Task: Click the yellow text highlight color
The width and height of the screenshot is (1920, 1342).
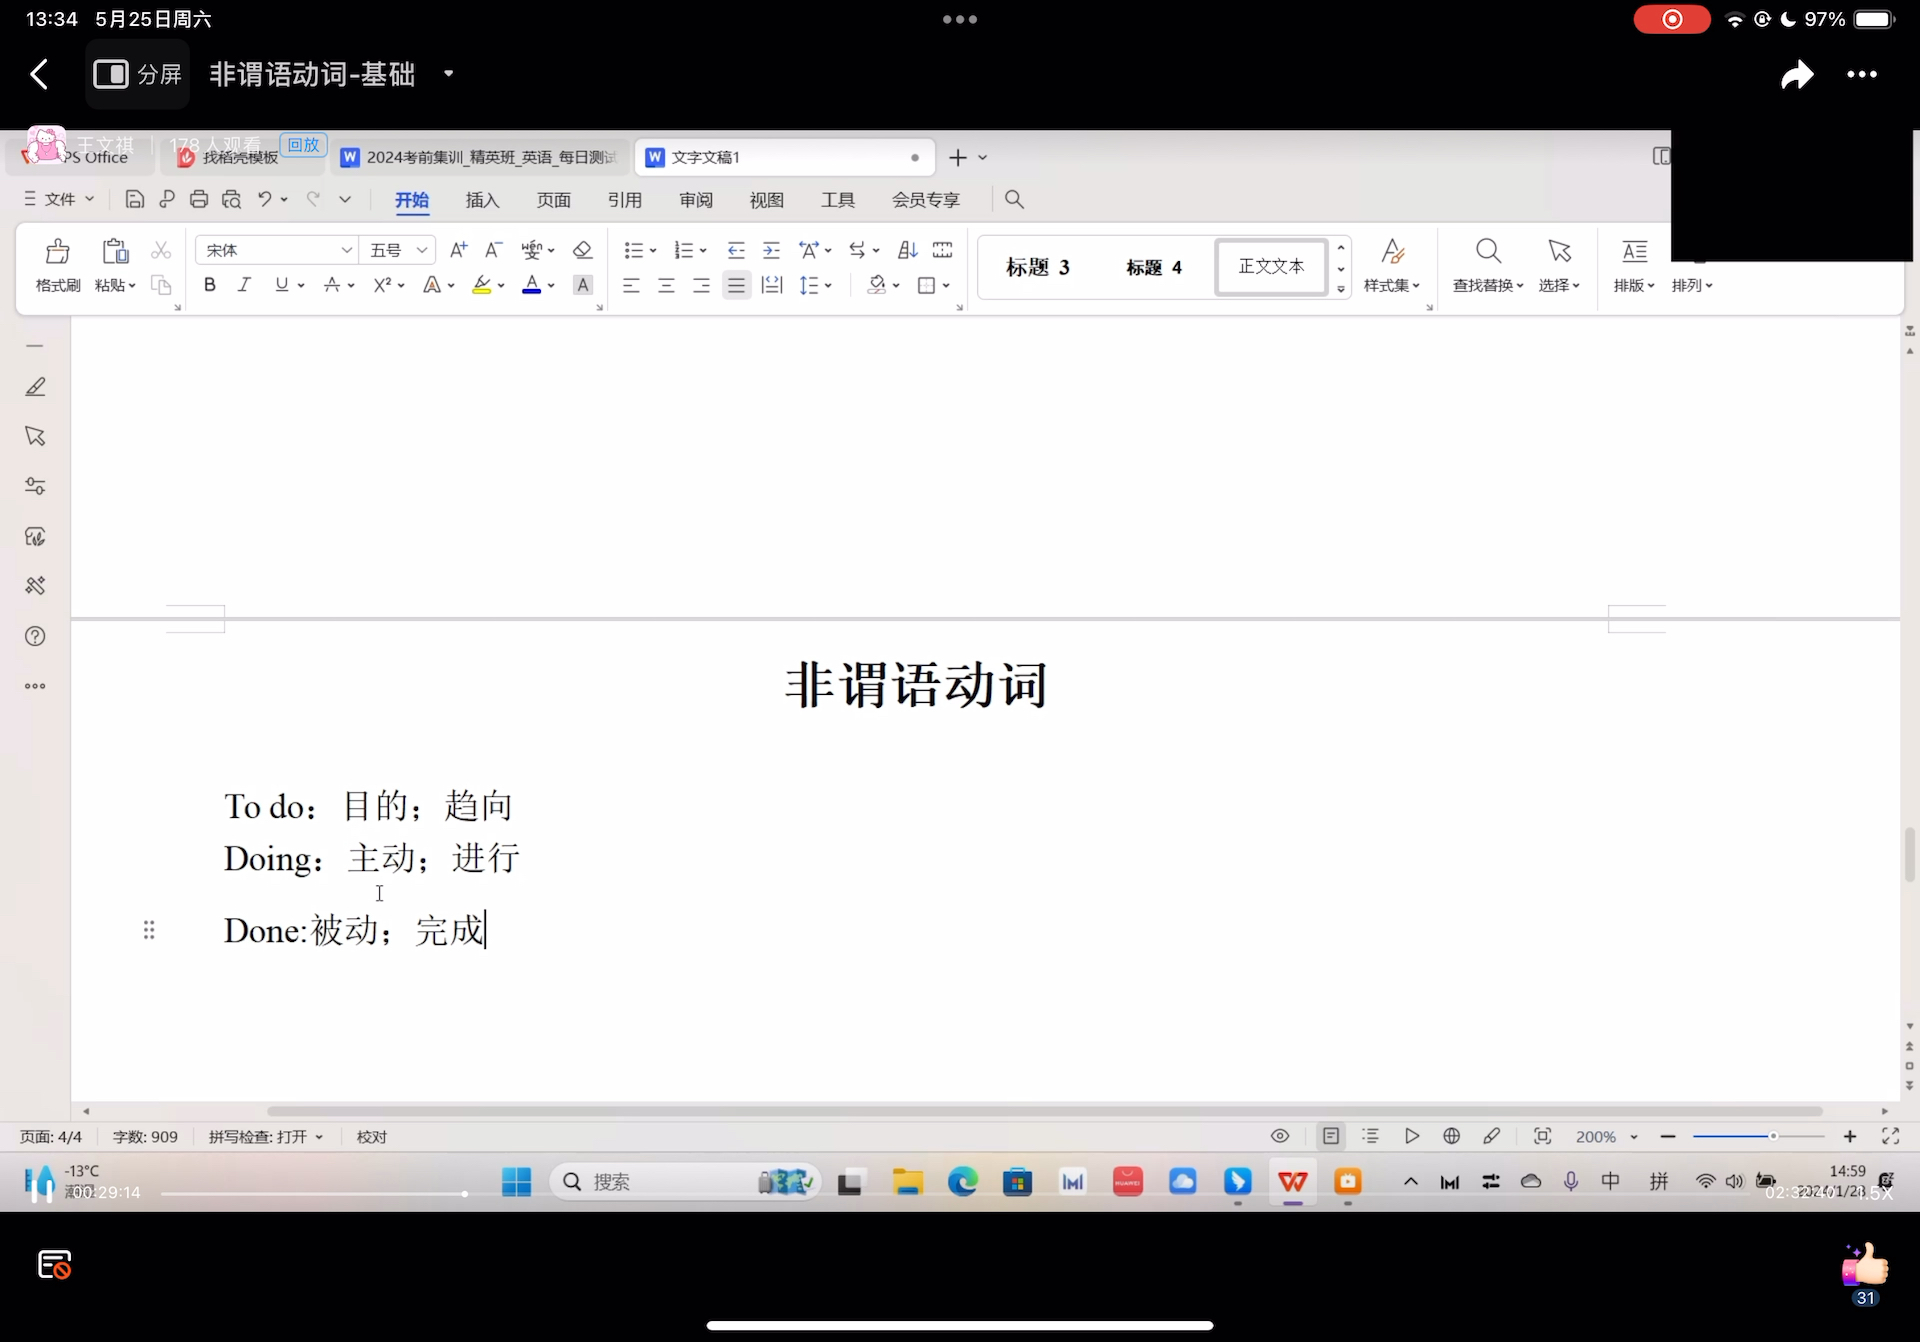Action: (x=482, y=285)
